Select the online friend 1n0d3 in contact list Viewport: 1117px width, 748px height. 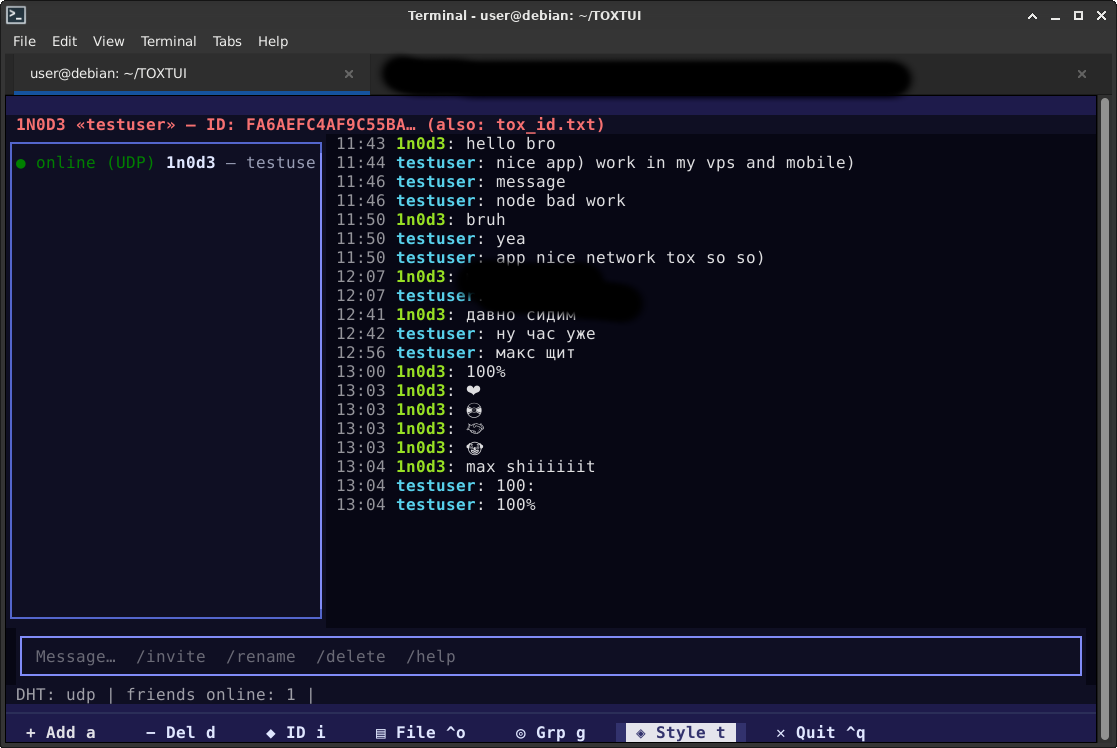tap(165, 163)
